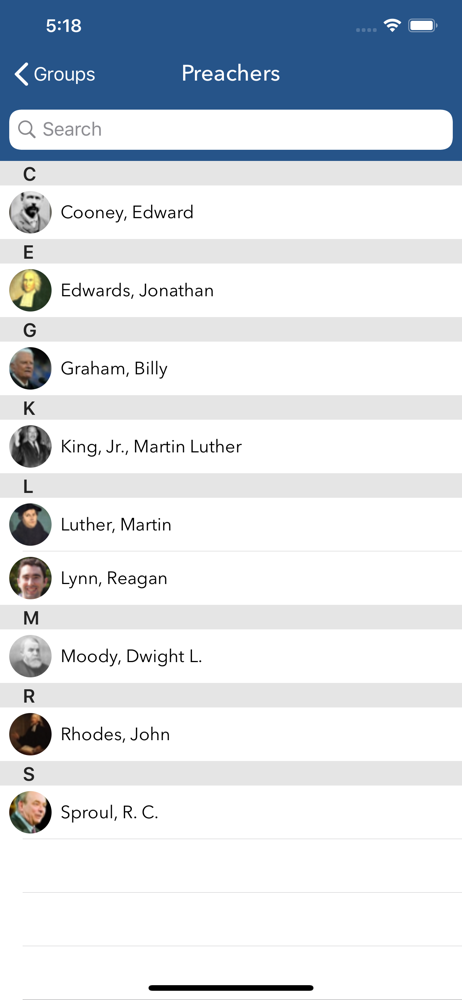Tap R. C. Sproul's avatar
The height and width of the screenshot is (1000, 462).
tap(30, 812)
